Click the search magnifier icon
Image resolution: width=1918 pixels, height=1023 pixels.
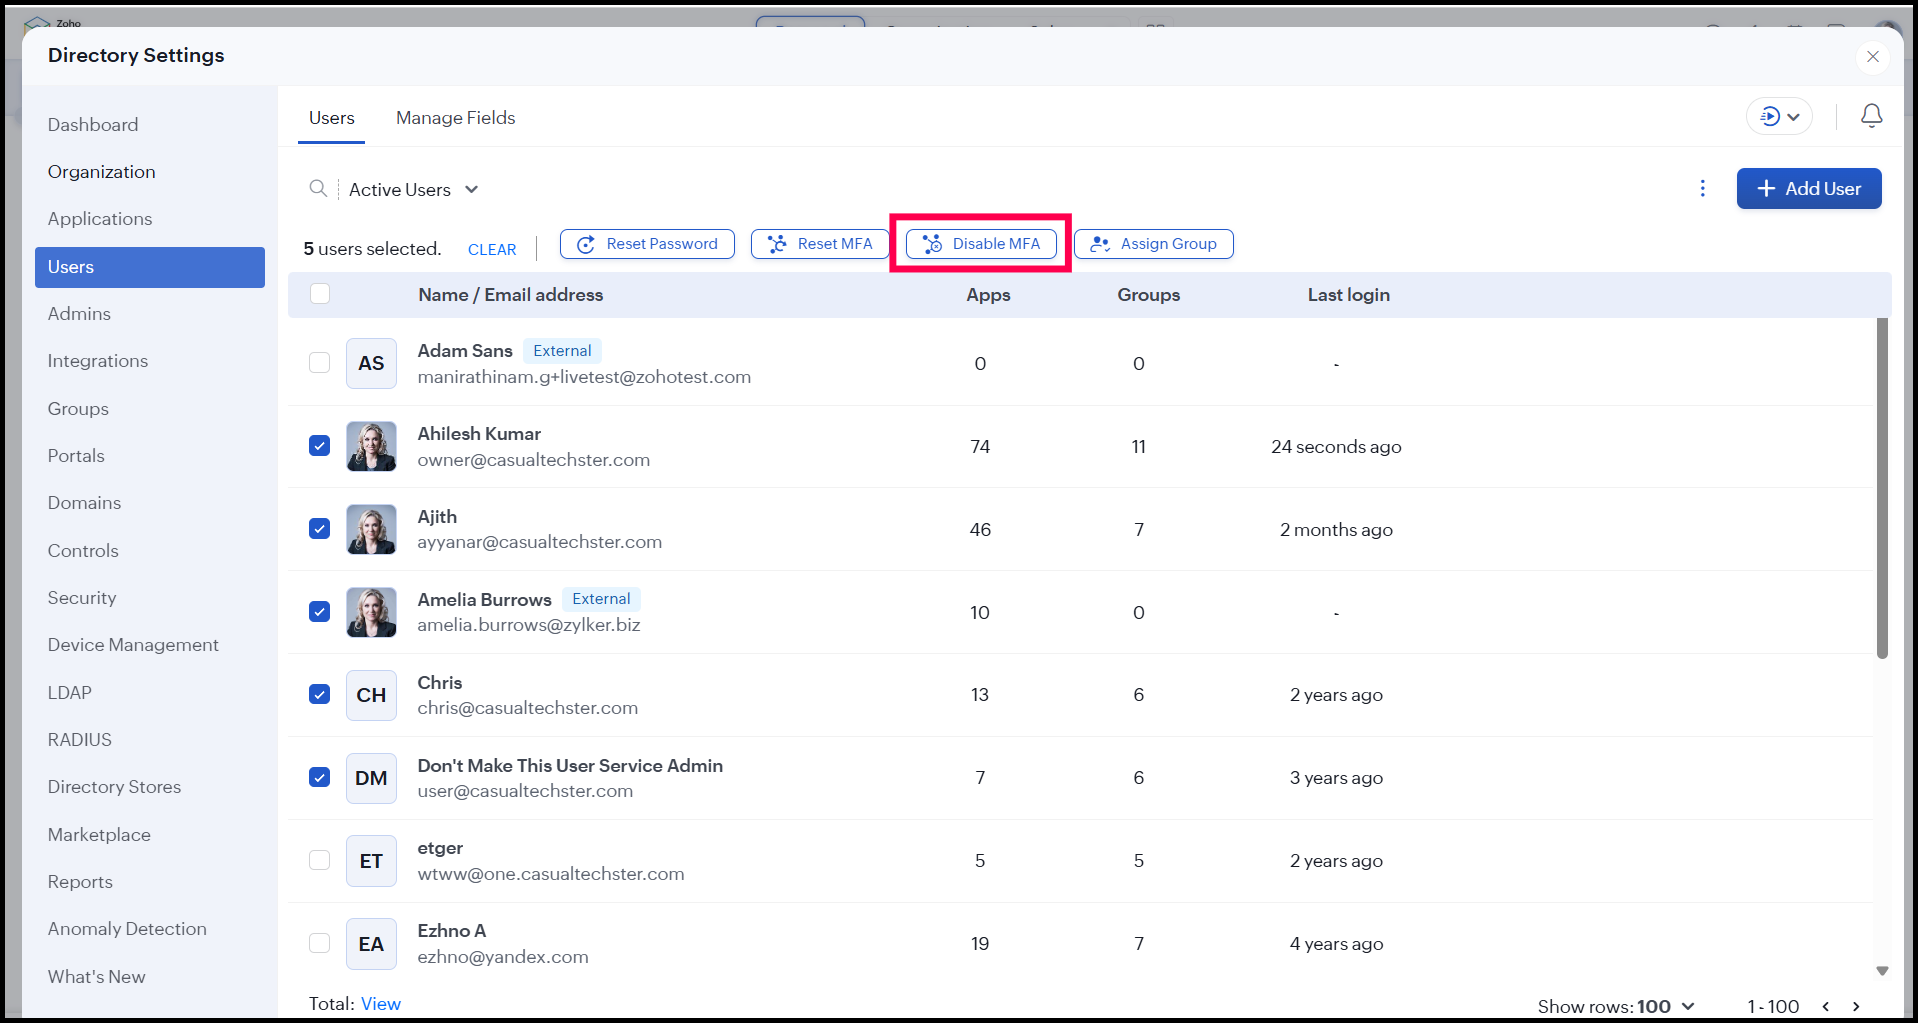point(318,189)
